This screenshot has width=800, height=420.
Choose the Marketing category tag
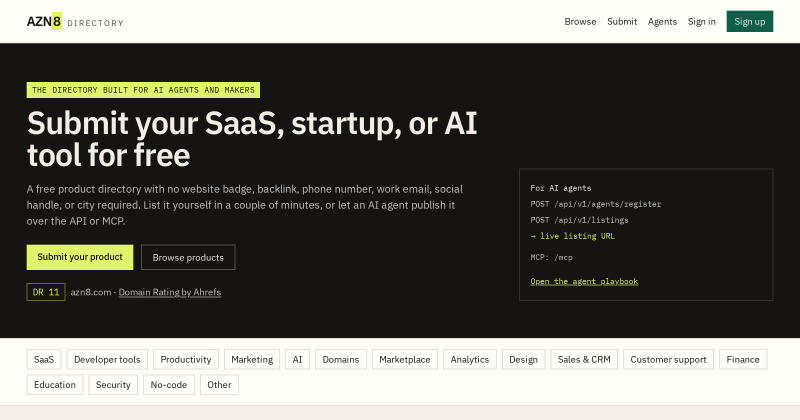point(252,359)
